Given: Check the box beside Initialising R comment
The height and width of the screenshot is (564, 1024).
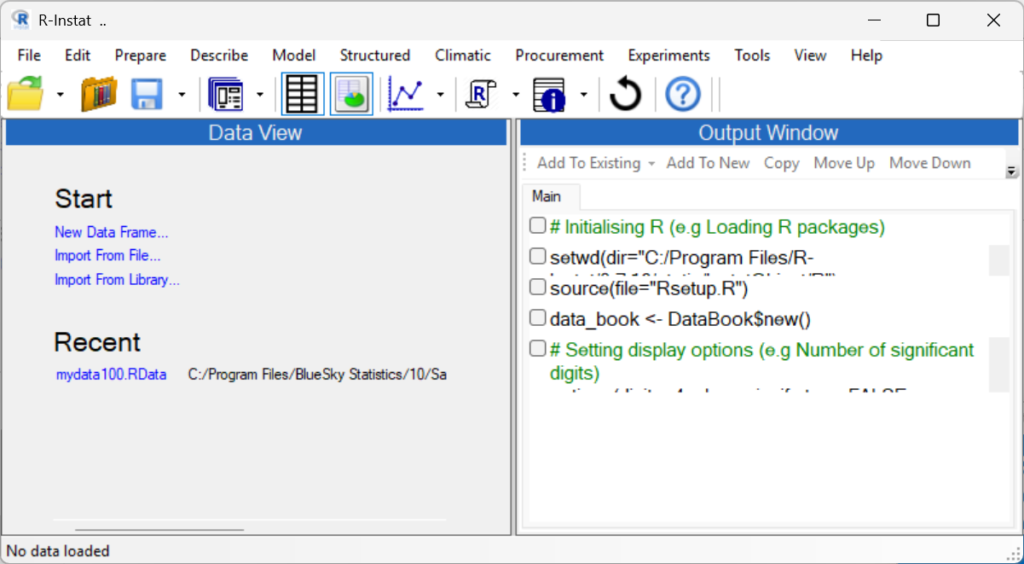Looking at the screenshot, I should tap(538, 226).
